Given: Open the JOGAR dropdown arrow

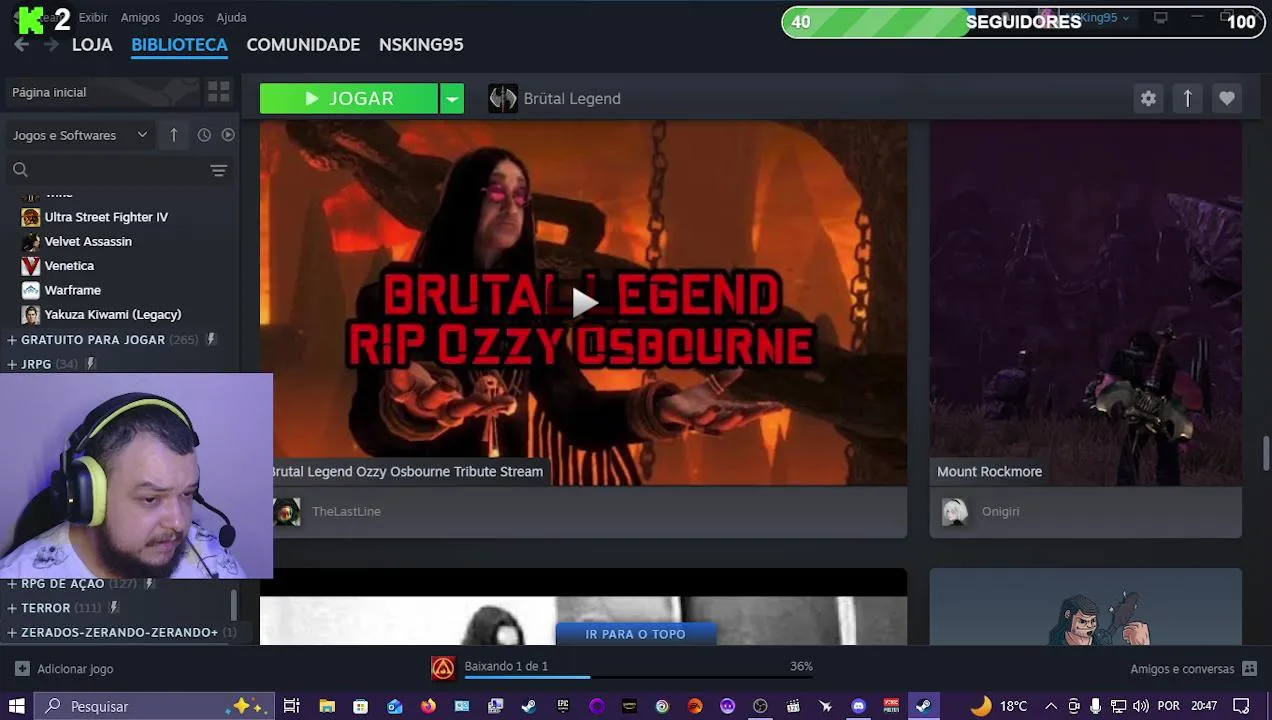Looking at the screenshot, I should click(452, 98).
